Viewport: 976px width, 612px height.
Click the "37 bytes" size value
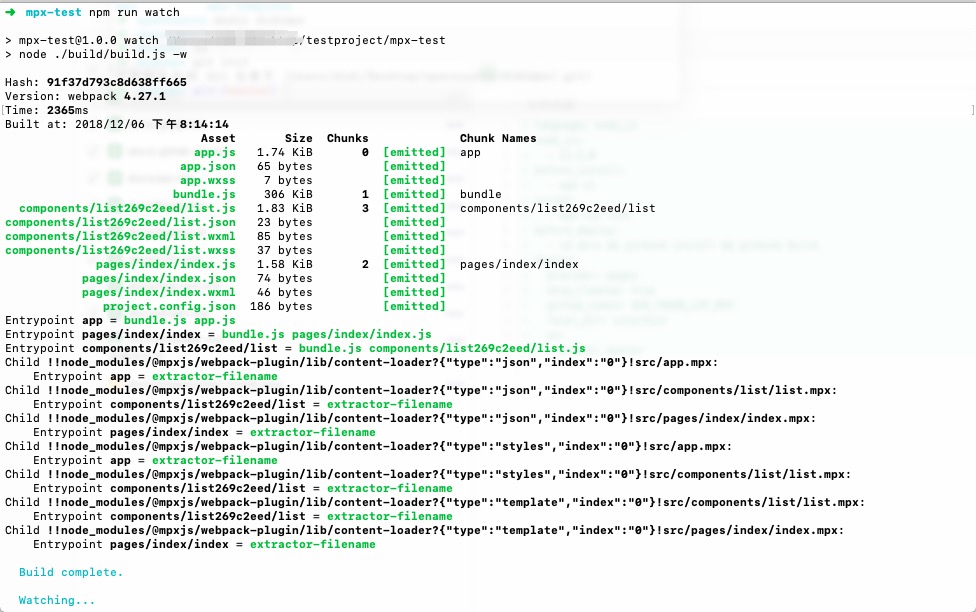click(284, 250)
